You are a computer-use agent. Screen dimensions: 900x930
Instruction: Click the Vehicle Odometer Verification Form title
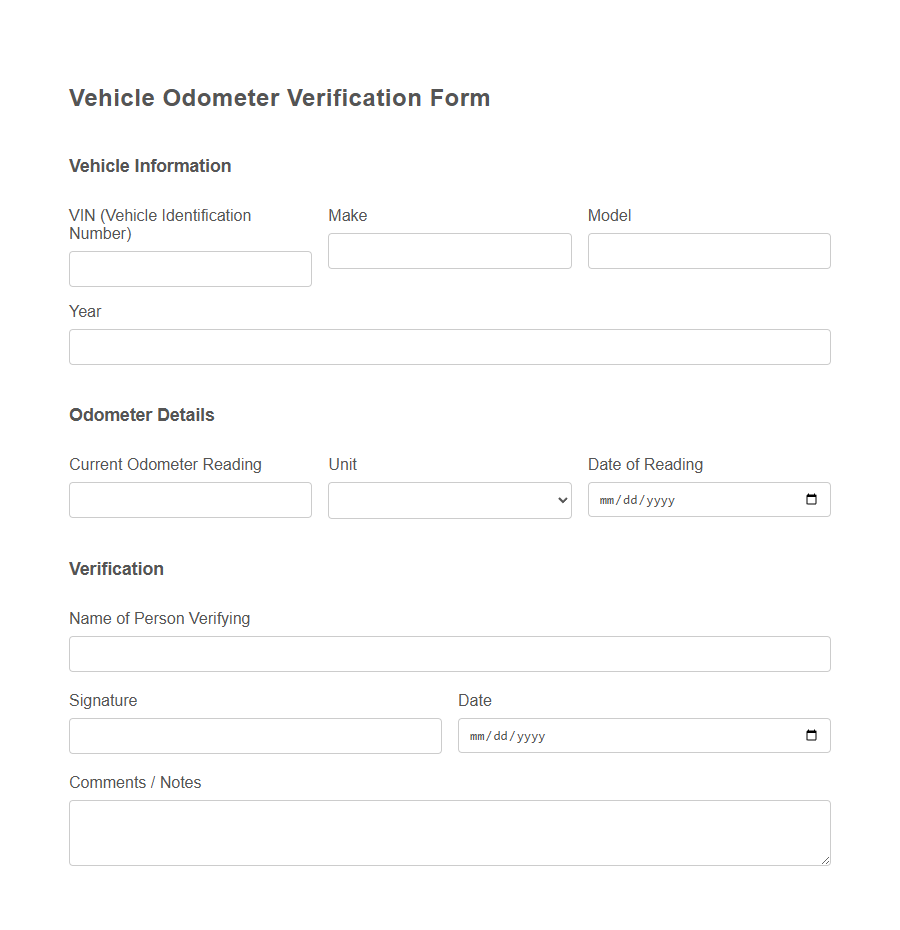pyautogui.click(x=279, y=98)
